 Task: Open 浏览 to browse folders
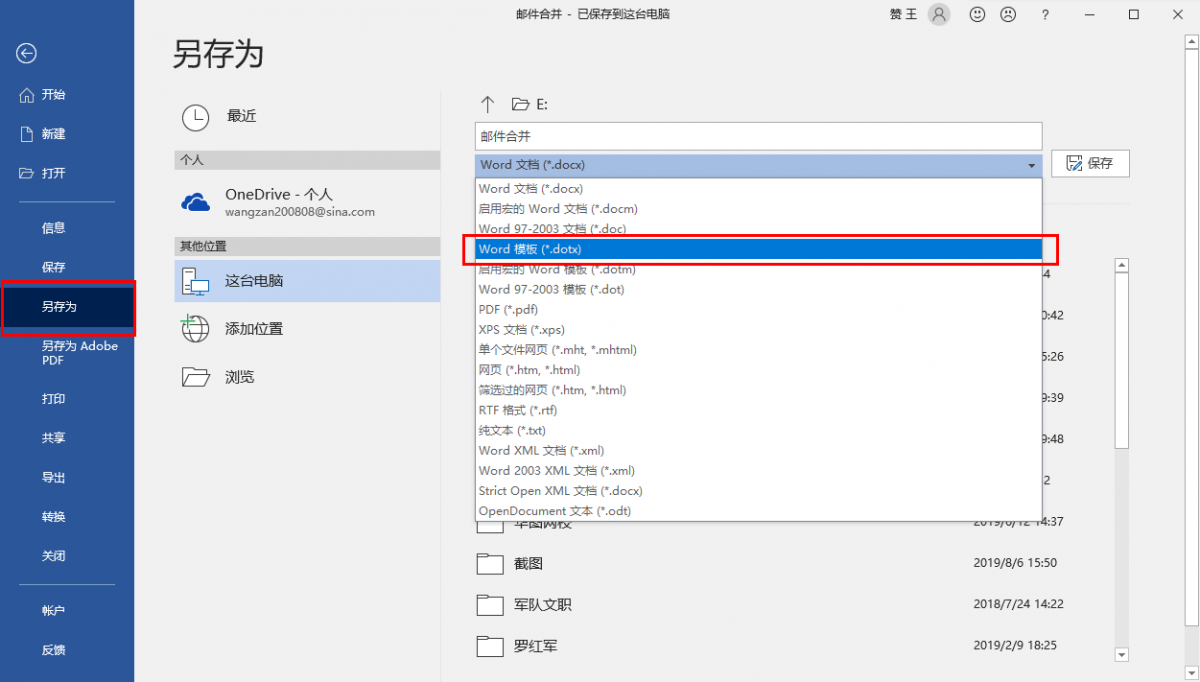pyautogui.click(x=307, y=377)
